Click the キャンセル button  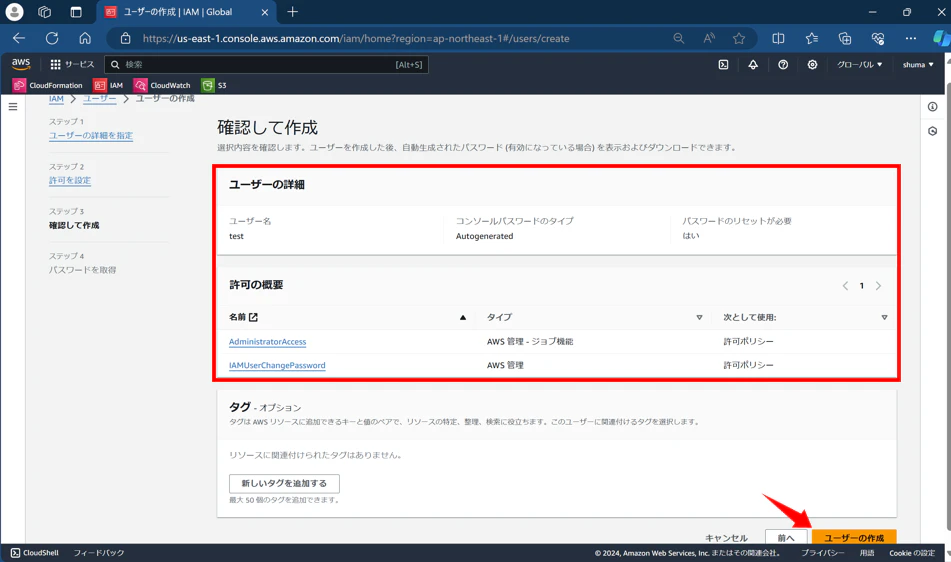click(x=726, y=537)
